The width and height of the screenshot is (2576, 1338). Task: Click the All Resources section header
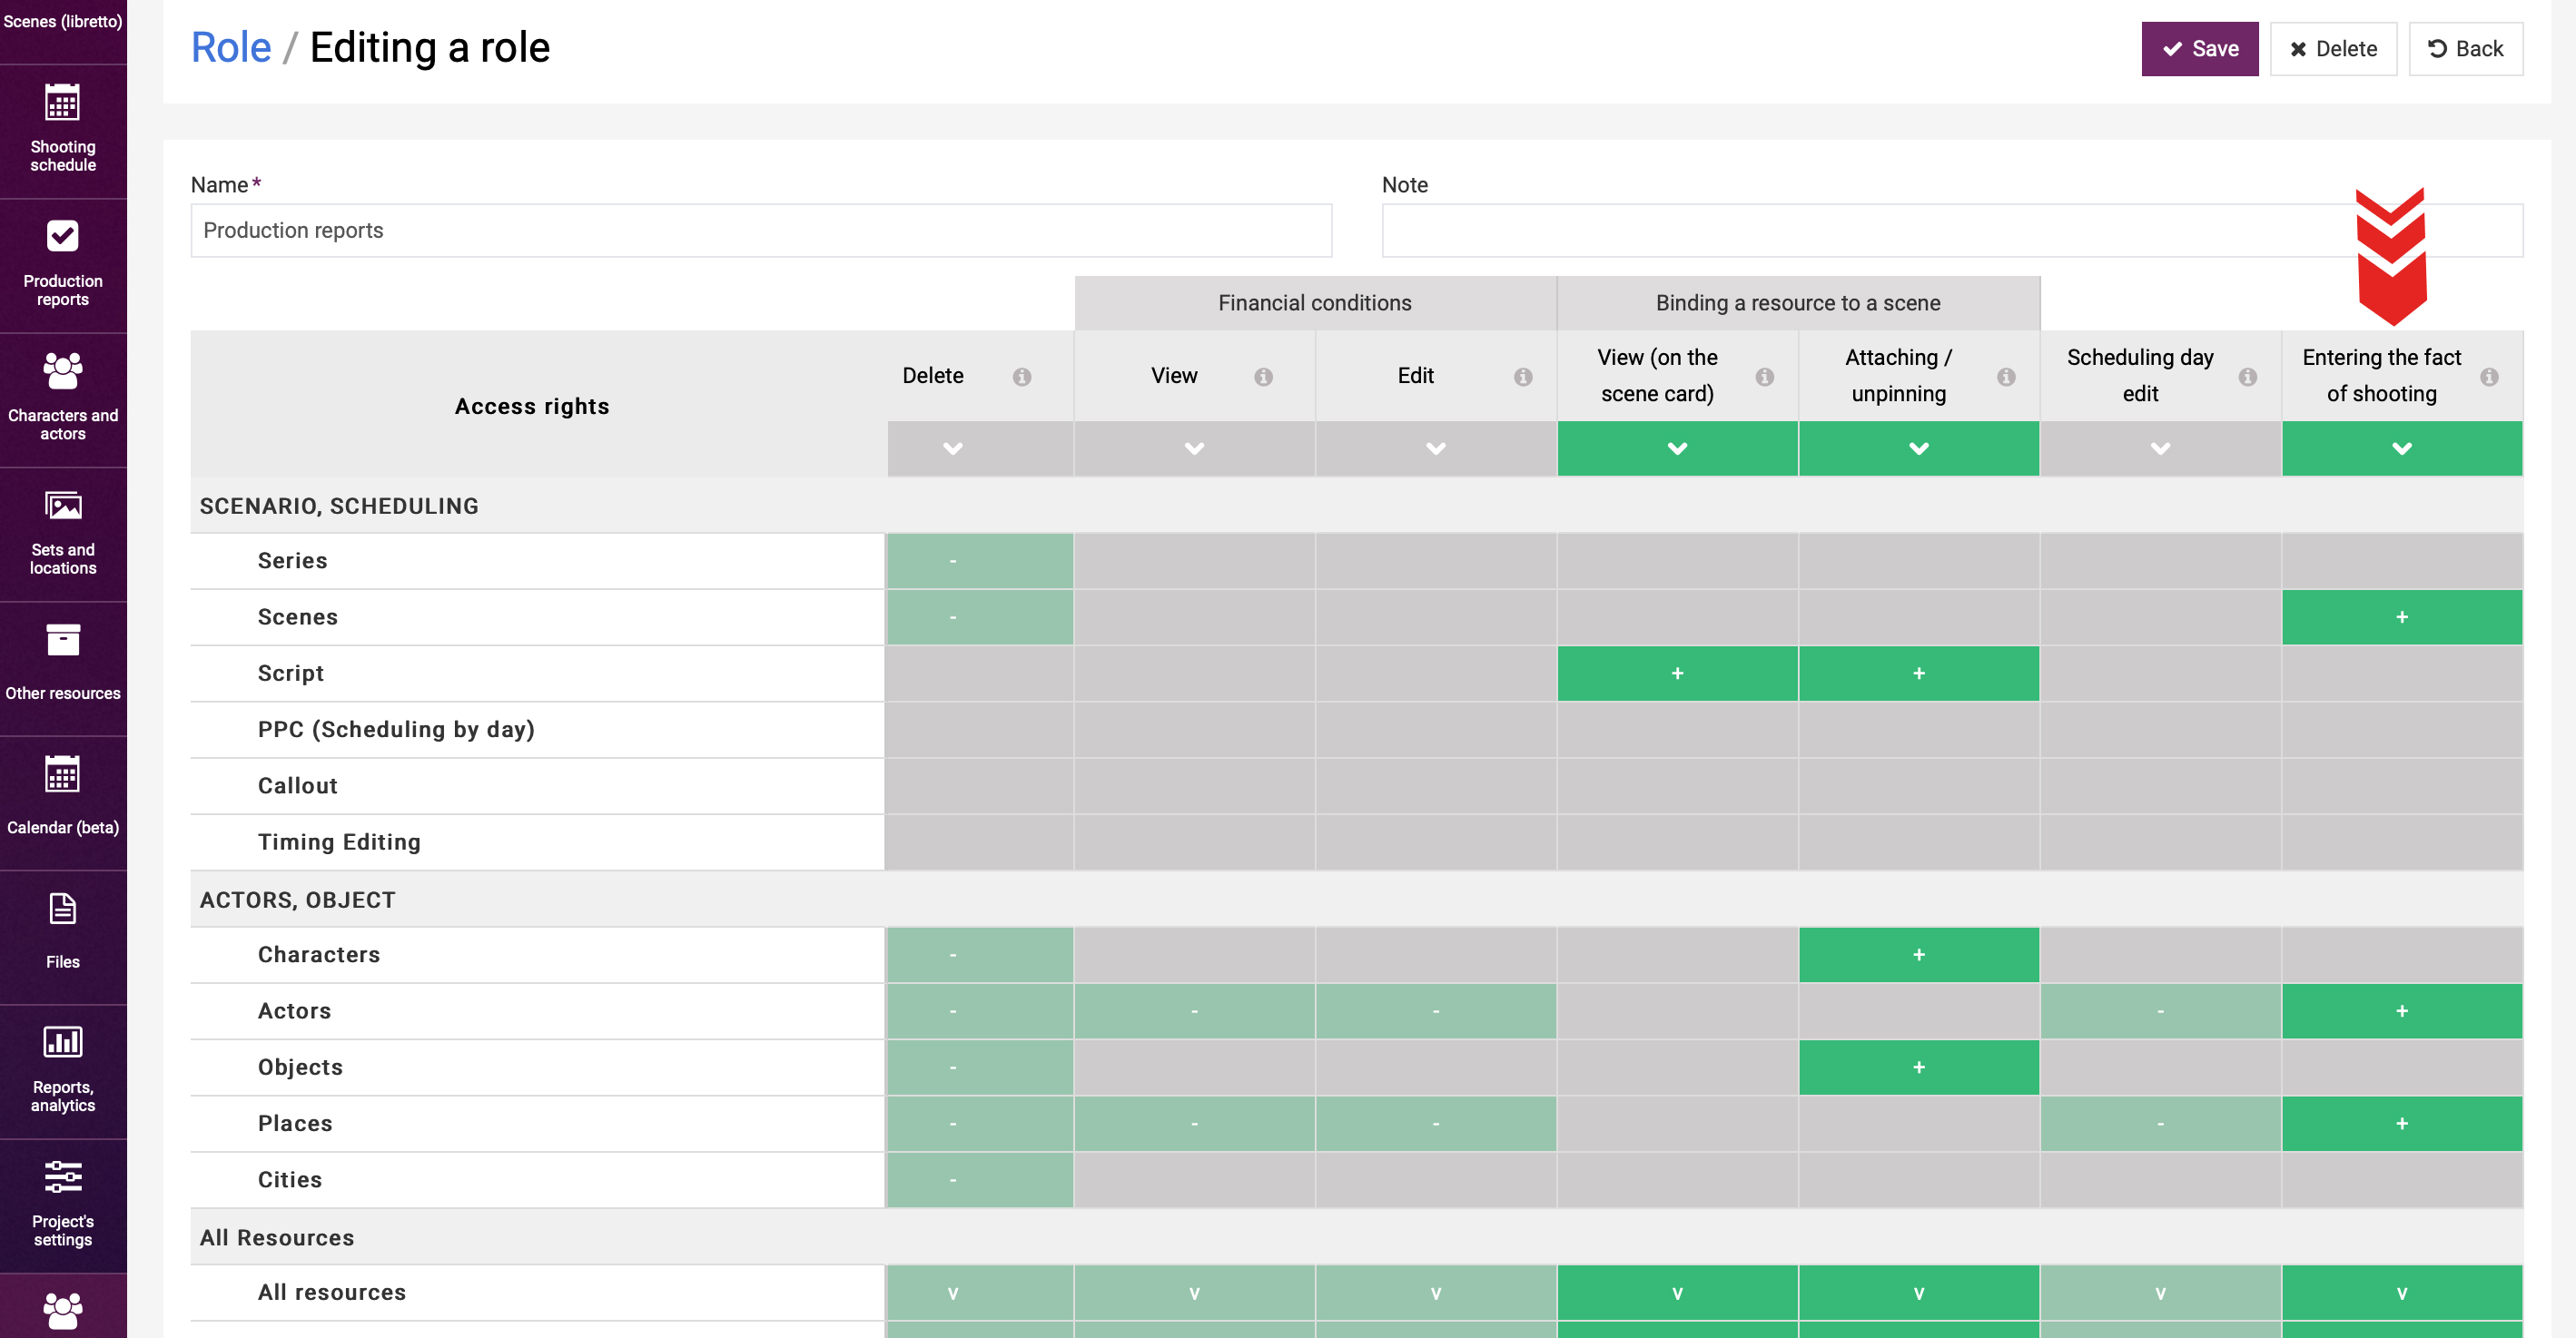tap(277, 1238)
